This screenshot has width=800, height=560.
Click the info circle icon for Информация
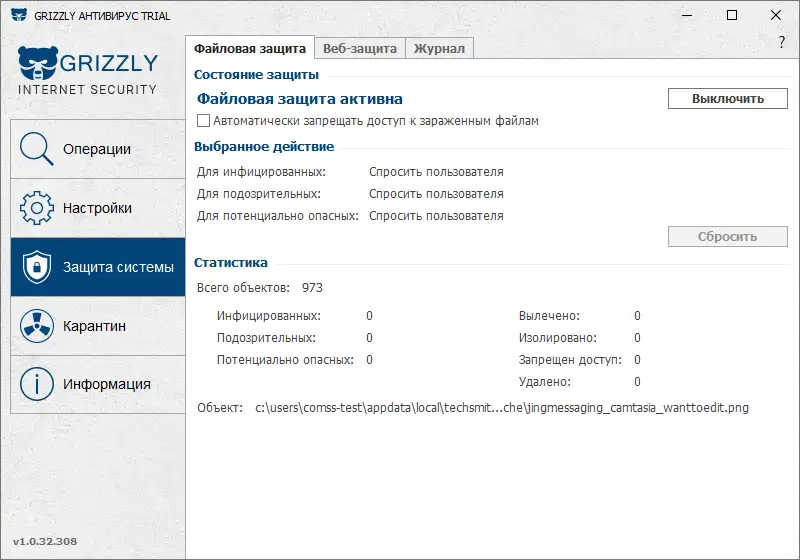point(36,384)
